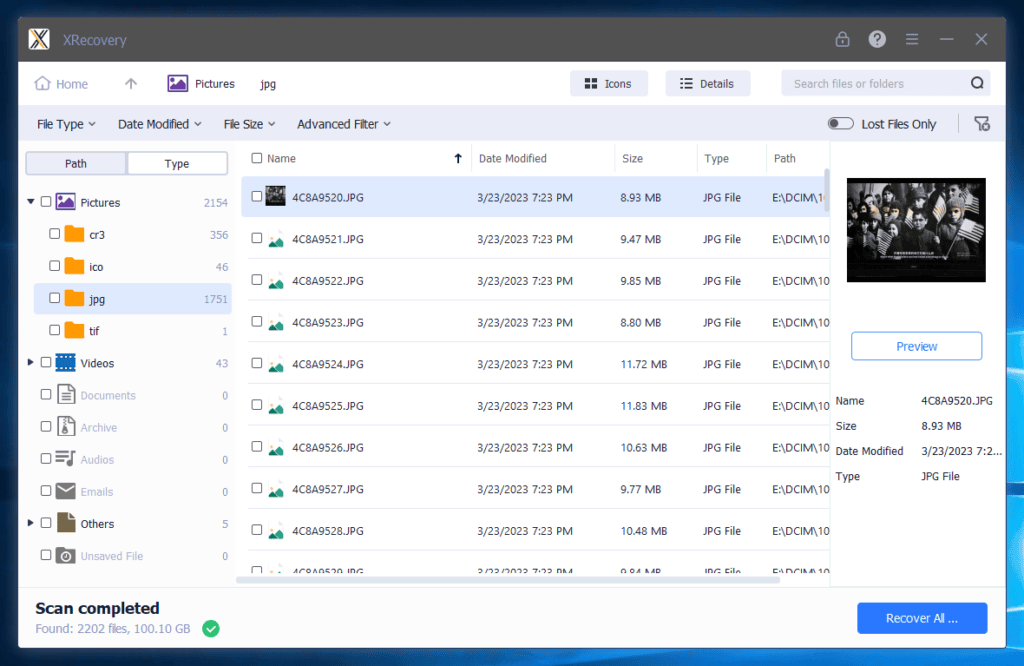
Task: Click the preview thumbnail image
Action: [x=916, y=230]
